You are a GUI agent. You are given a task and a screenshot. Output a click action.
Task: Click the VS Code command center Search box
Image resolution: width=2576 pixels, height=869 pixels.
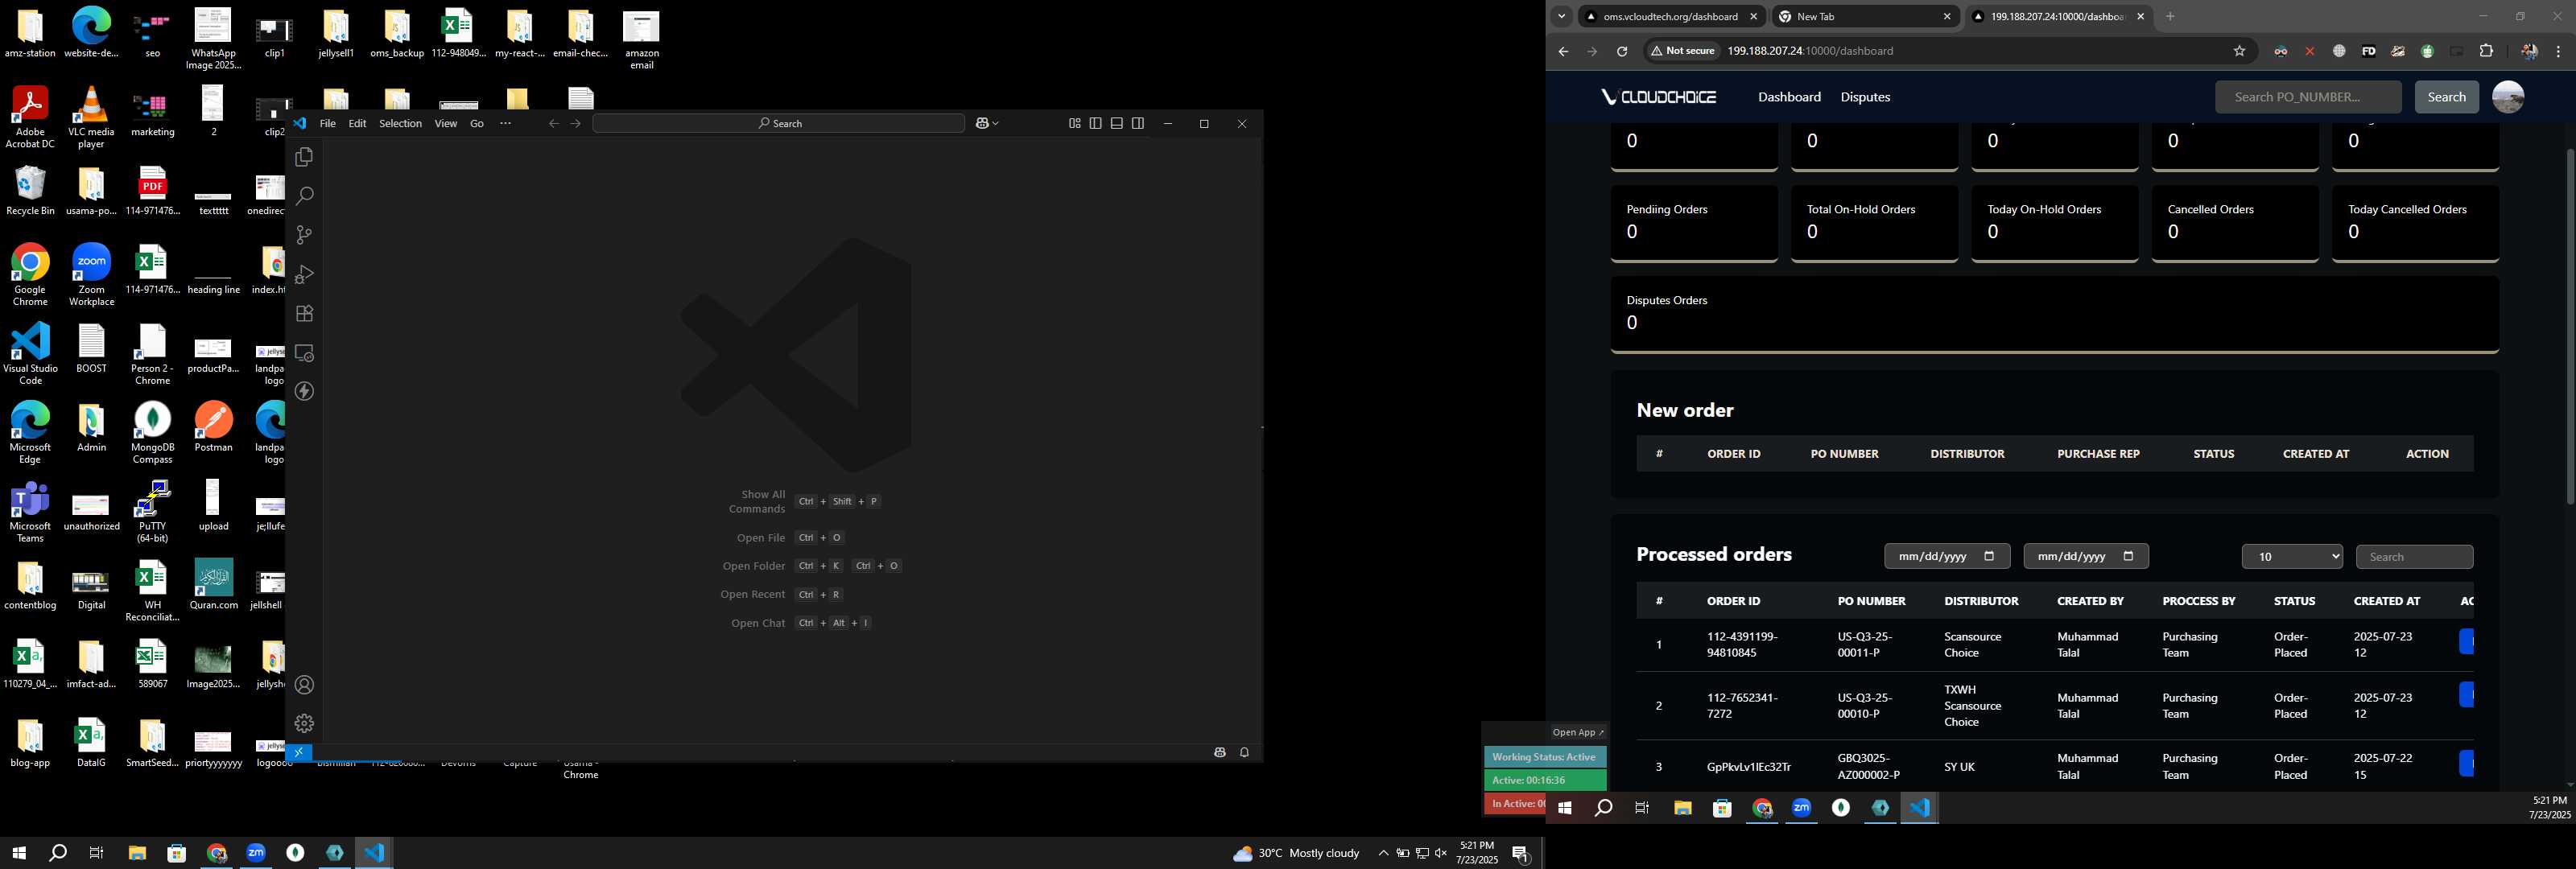(x=778, y=123)
